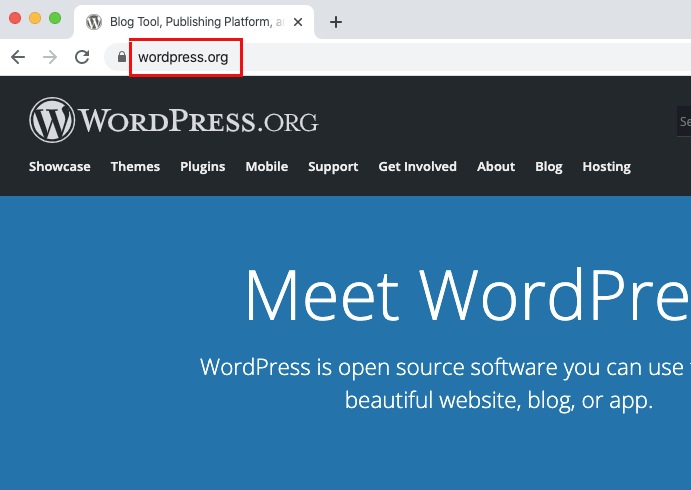Viewport: 691px width, 490px height.
Task: Open a new tab with the plus icon
Action: (x=336, y=22)
